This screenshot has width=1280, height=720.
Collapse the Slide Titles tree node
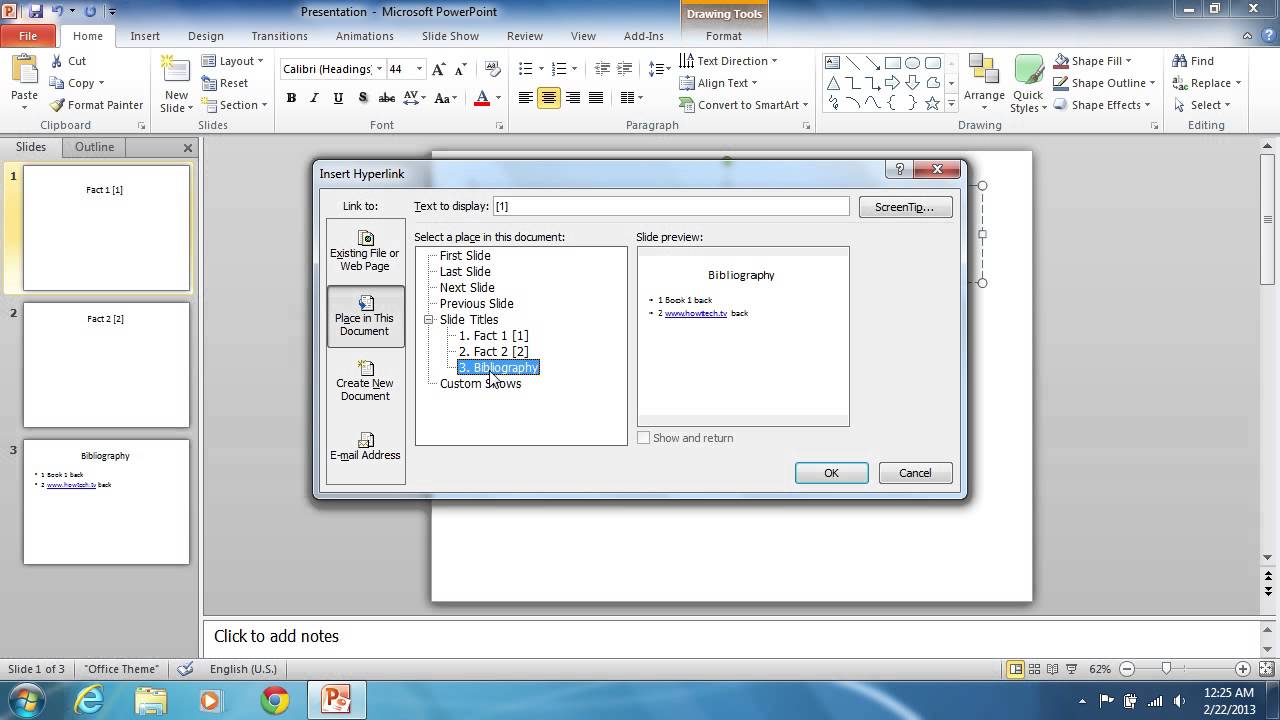(428, 320)
